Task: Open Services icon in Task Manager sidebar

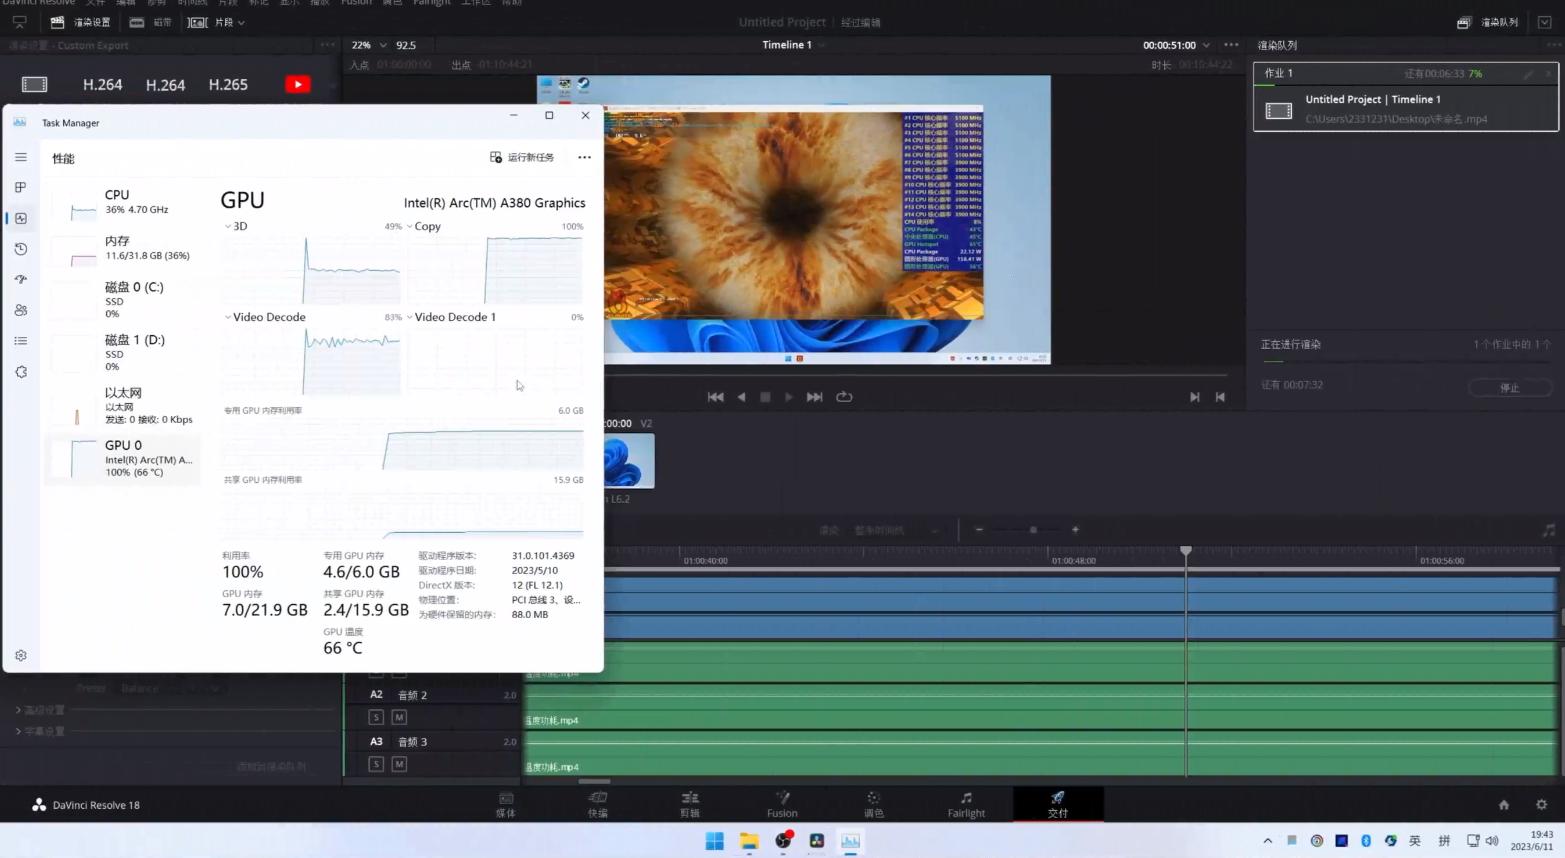Action: pos(20,372)
